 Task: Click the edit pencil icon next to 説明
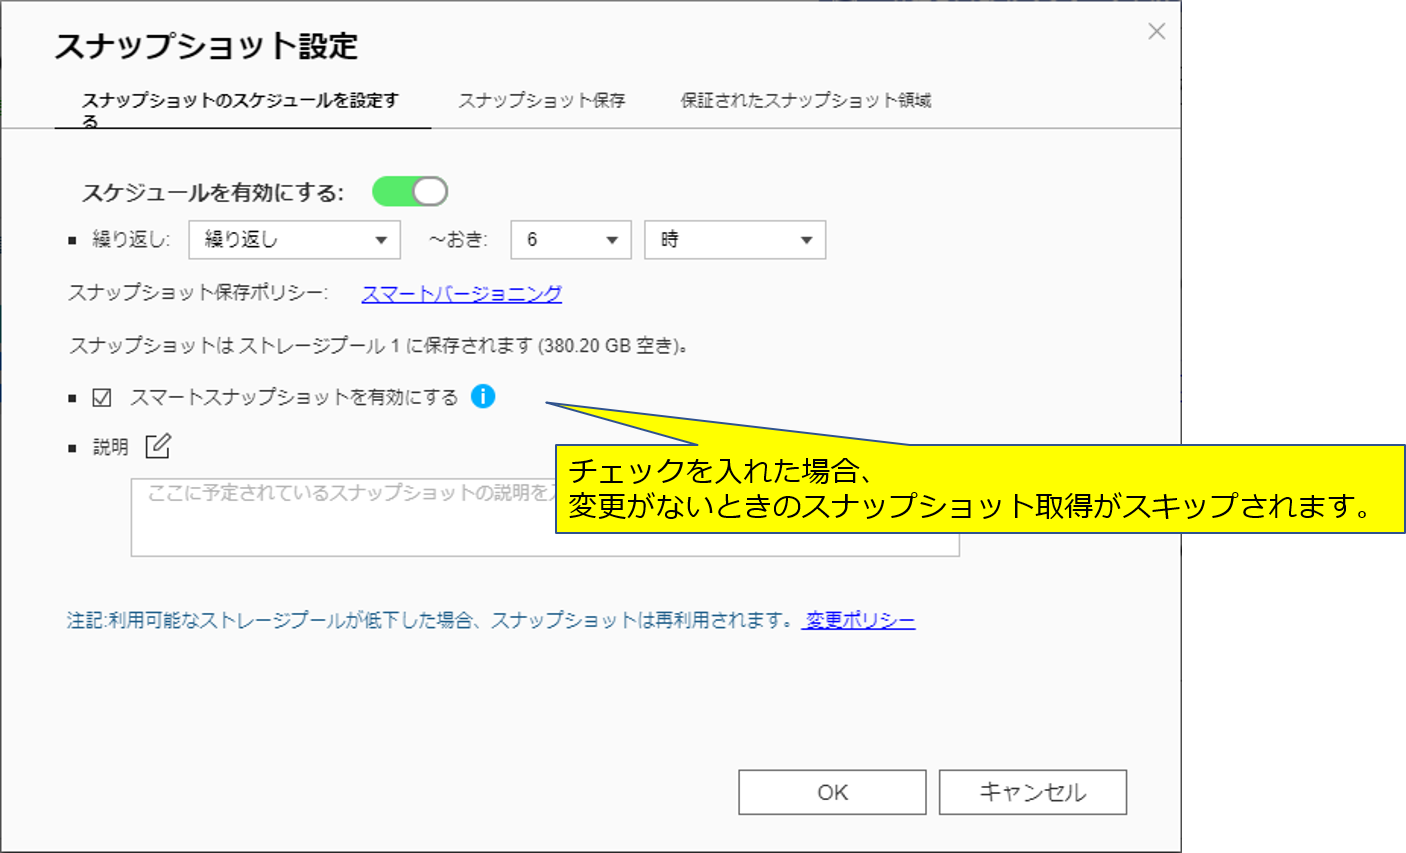158,446
